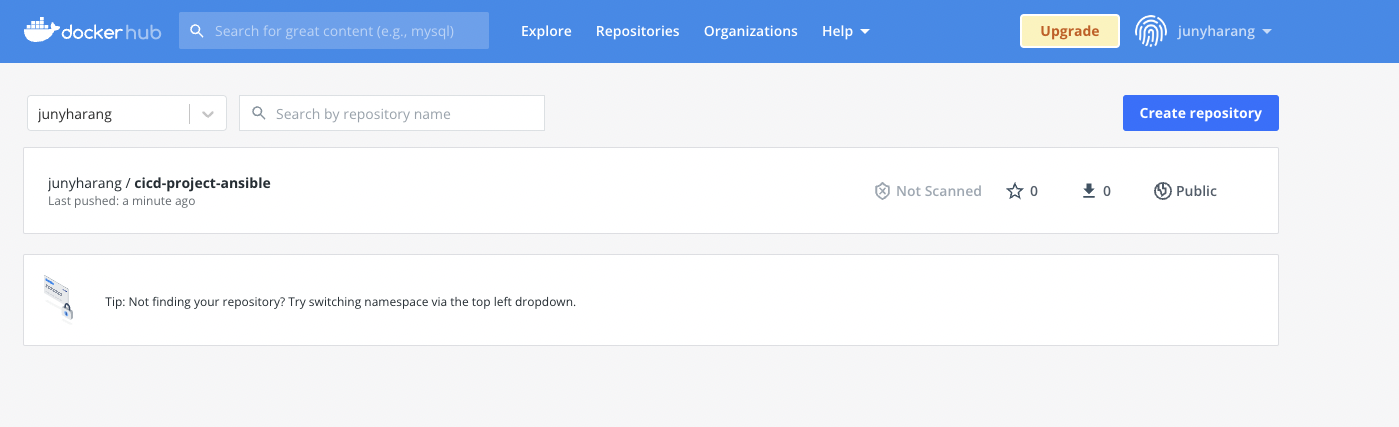This screenshot has width=1399, height=427.
Task: Click the magnifier icon in top search bar
Action: [197, 31]
